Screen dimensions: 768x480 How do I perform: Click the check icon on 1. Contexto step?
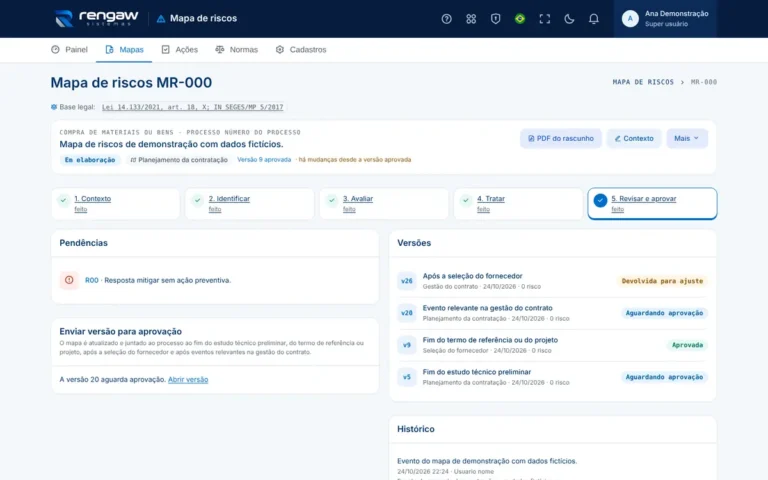pos(63,200)
